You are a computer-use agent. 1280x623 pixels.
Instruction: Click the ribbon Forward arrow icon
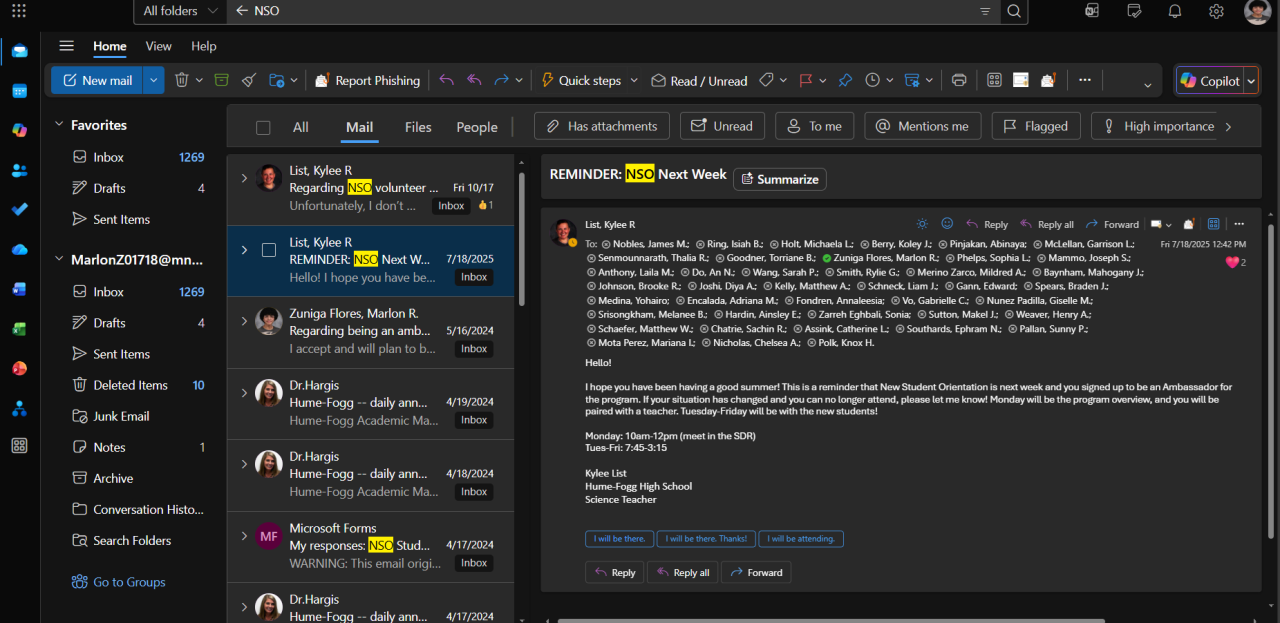click(x=502, y=80)
